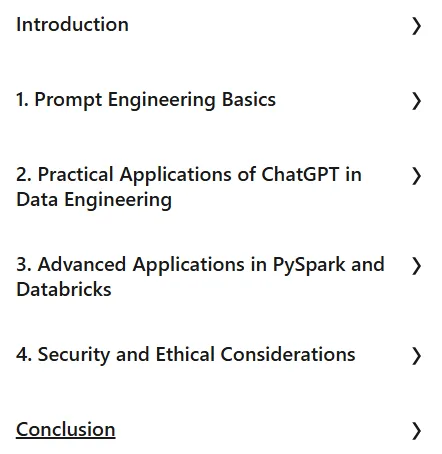This screenshot has height=454, width=442.
Task: Click chevron beside Prompt Engineering Basics
Action: tap(416, 101)
